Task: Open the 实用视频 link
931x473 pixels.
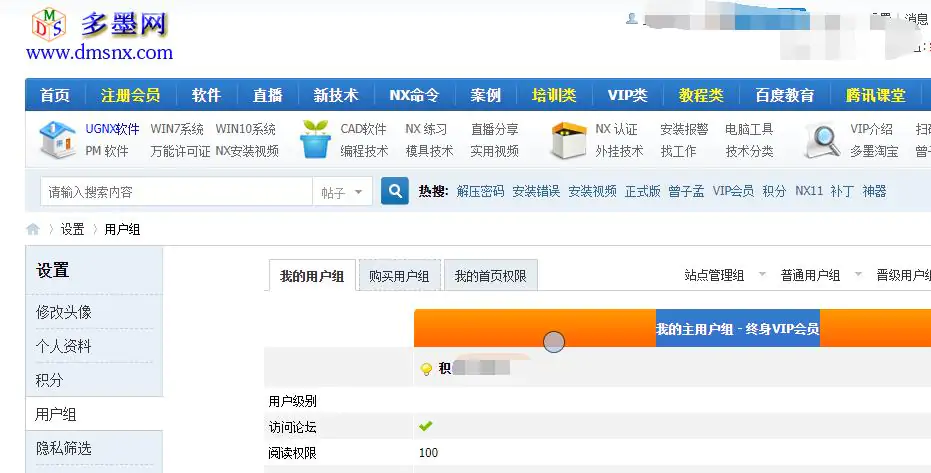Action: click(495, 151)
